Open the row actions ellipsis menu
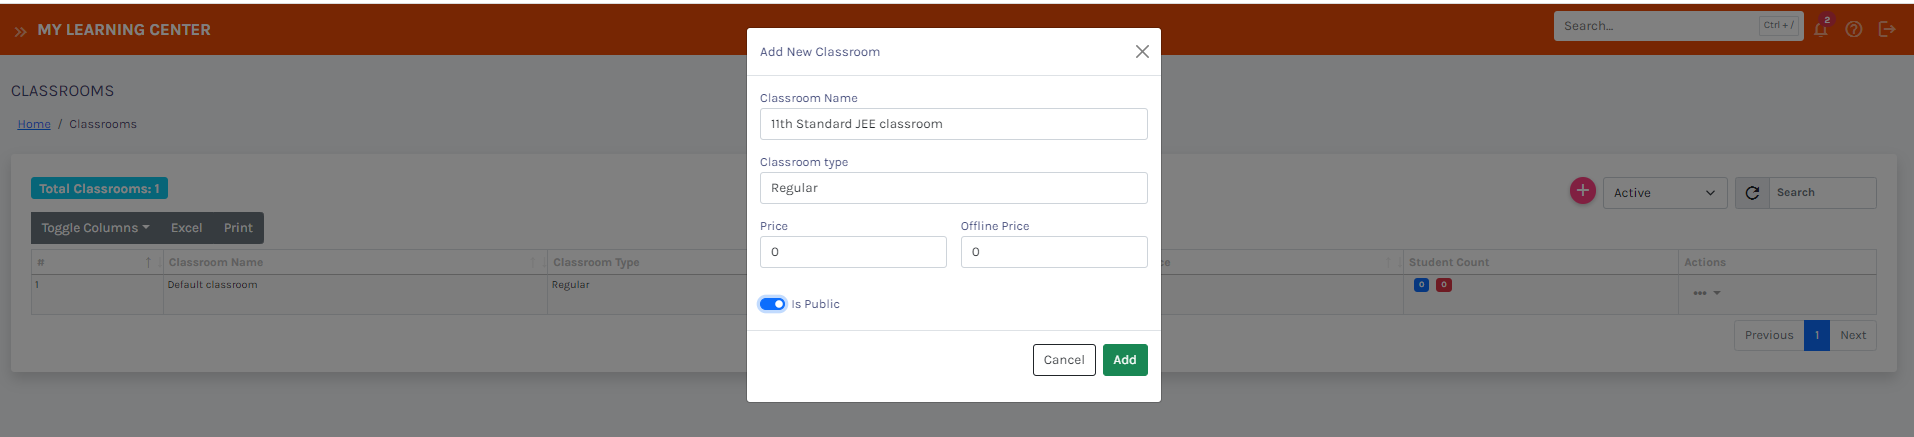 [1706, 293]
